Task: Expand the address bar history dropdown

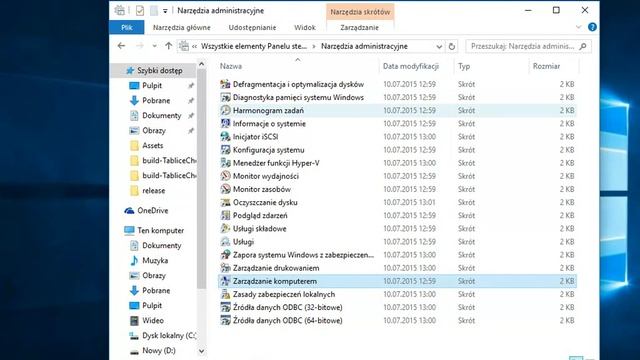Action: pyautogui.click(x=439, y=47)
